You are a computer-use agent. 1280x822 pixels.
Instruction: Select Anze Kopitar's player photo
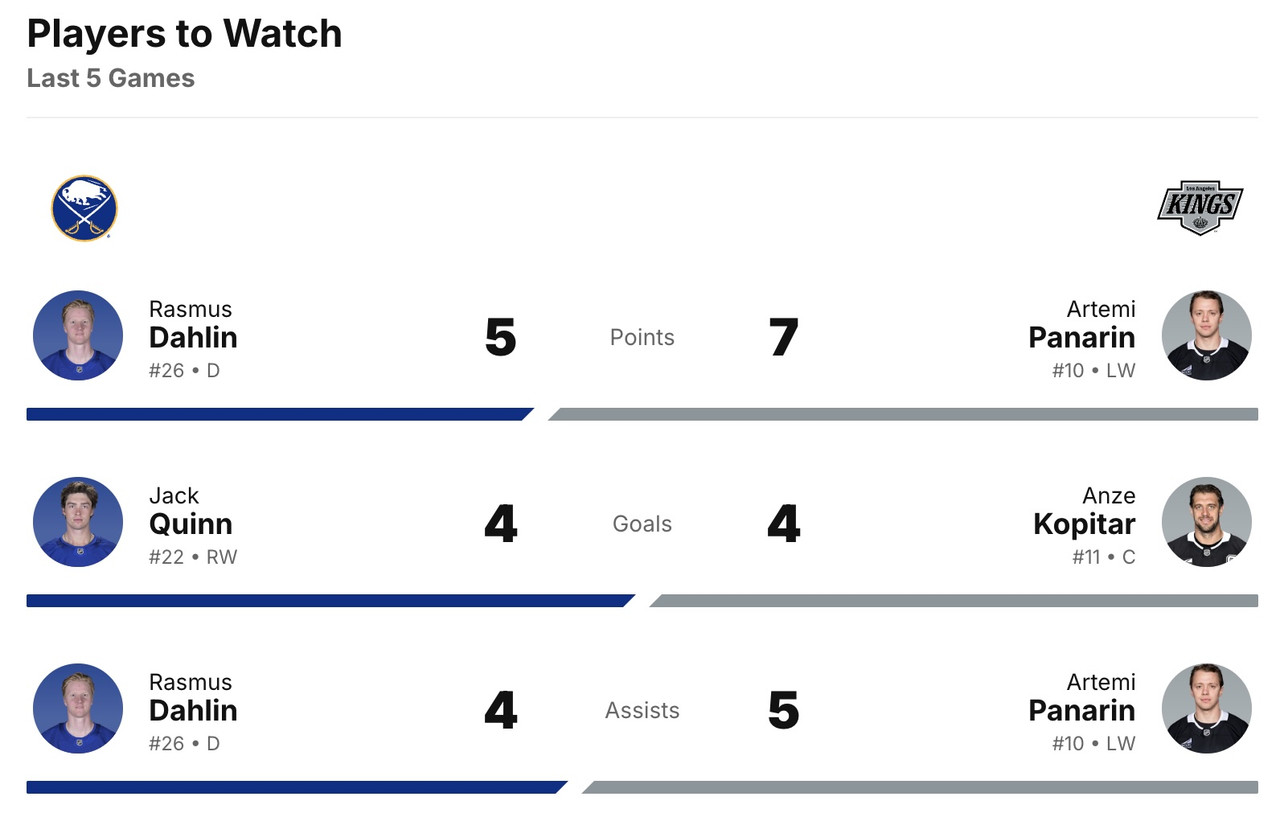pos(1206,522)
